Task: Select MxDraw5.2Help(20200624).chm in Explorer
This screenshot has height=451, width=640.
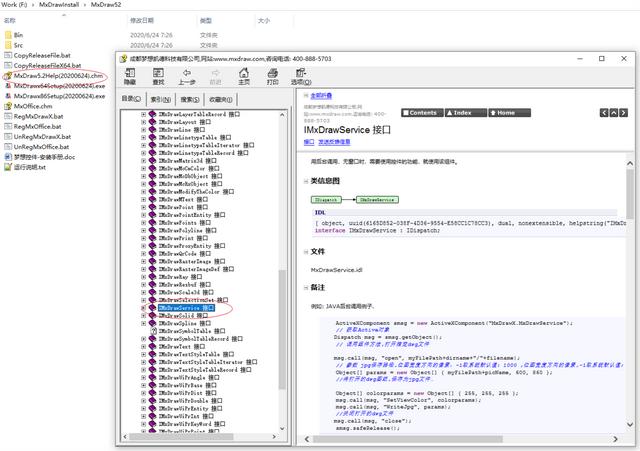Action: click(x=58, y=76)
